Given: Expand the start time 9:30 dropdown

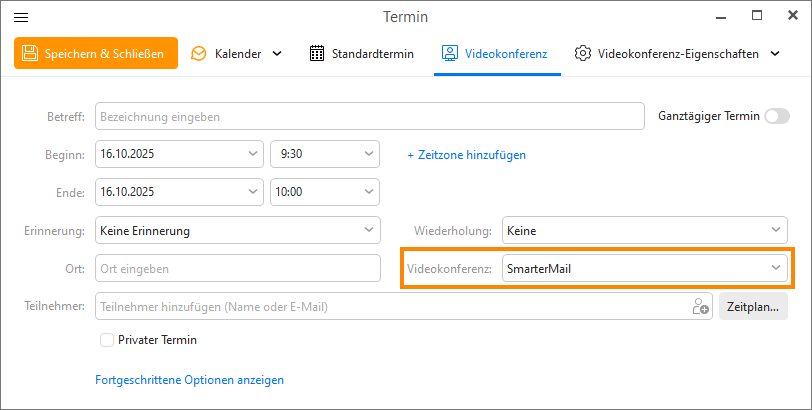Looking at the screenshot, I should 370,155.
